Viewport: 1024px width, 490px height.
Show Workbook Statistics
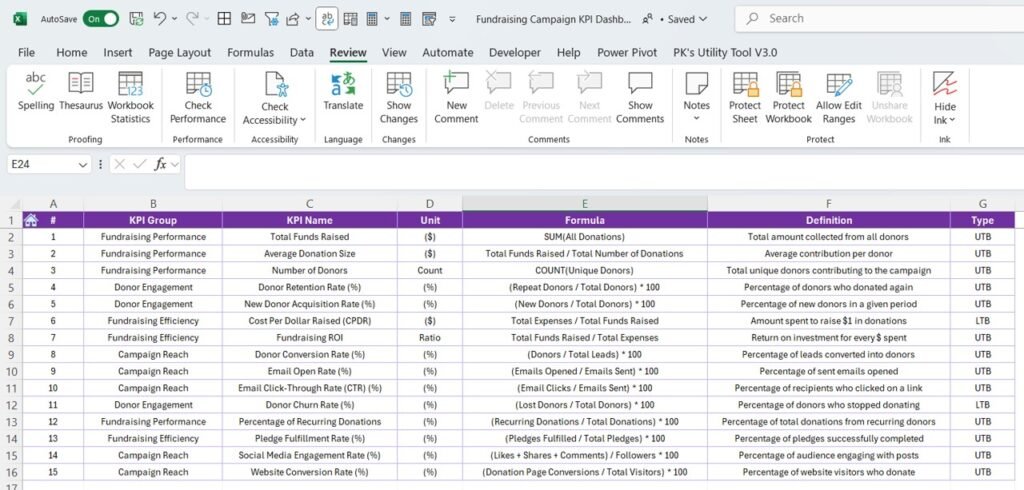click(131, 98)
